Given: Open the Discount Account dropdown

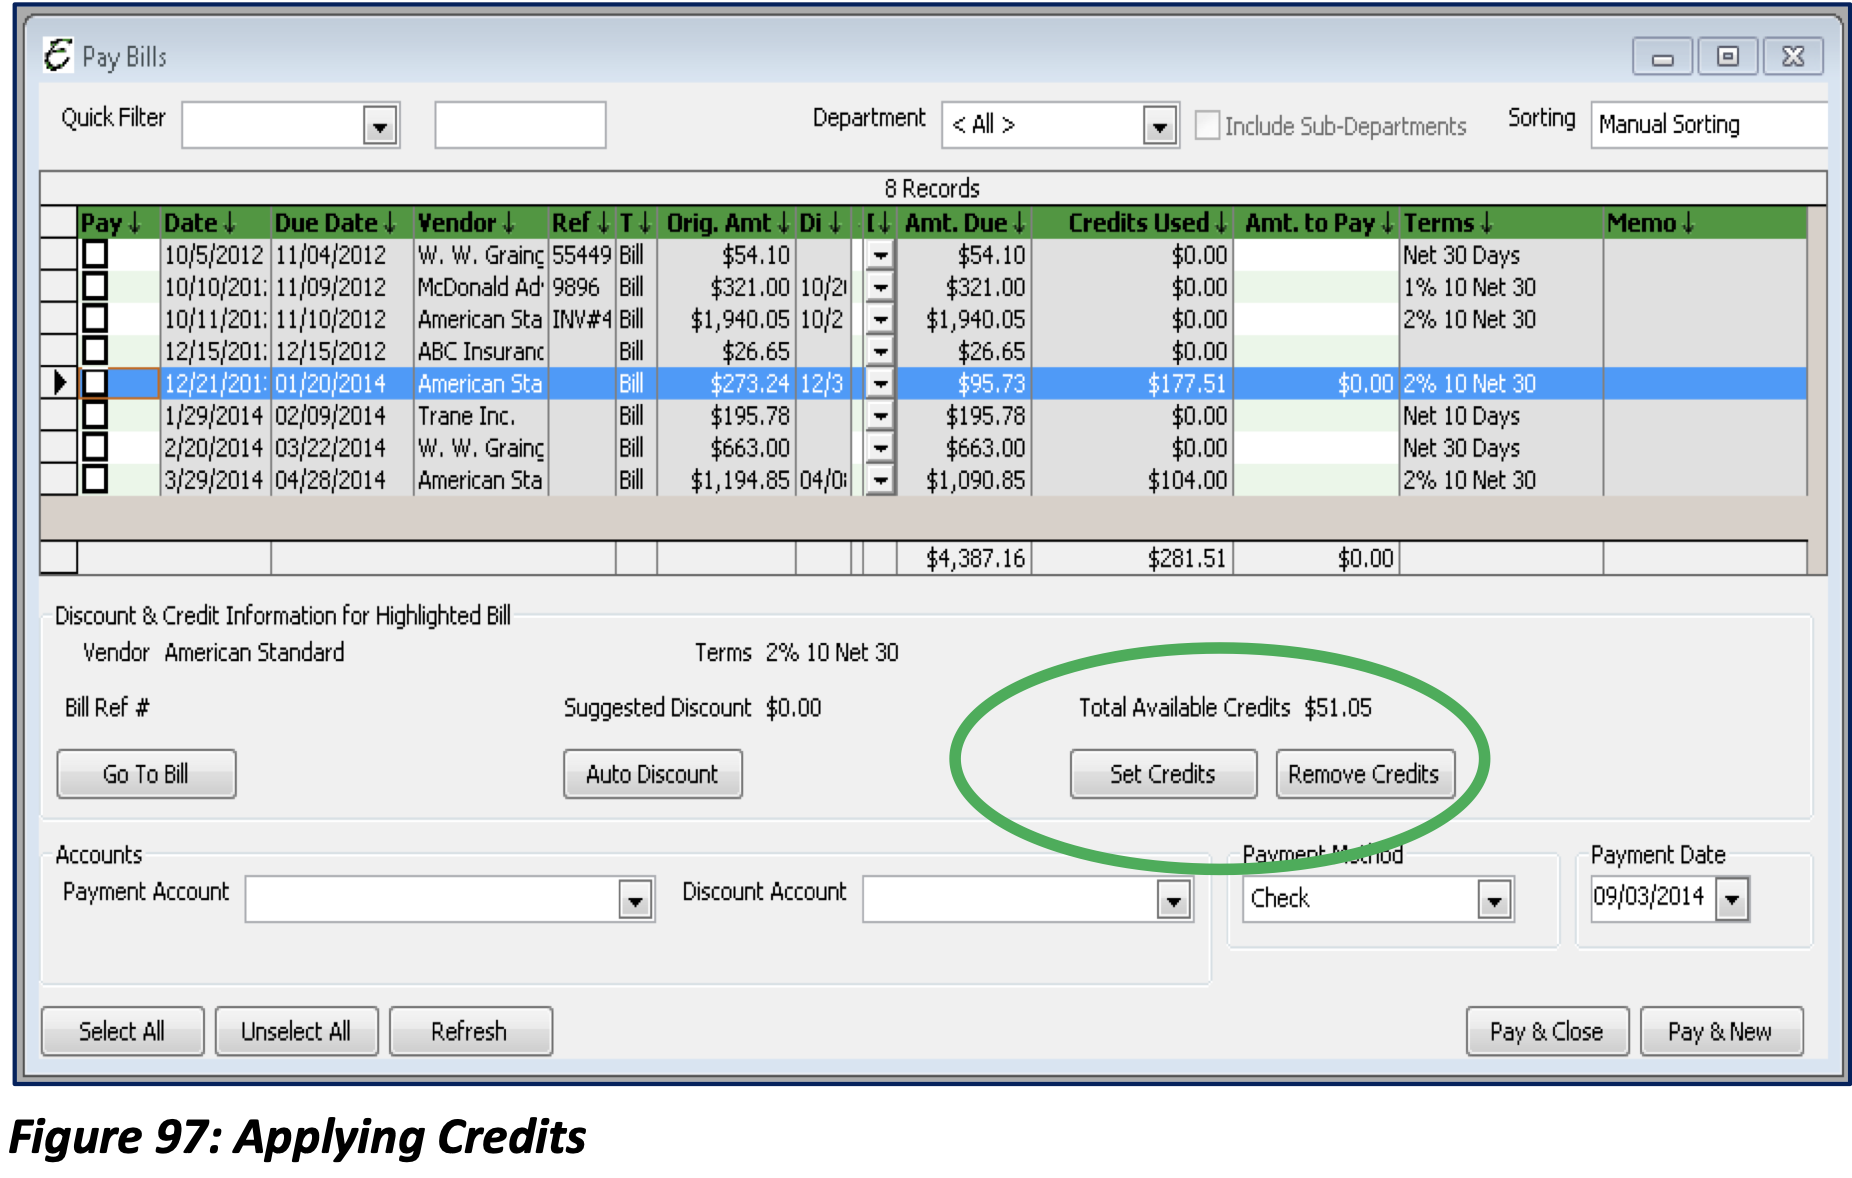Looking at the screenshot, I should [1172, 899].
